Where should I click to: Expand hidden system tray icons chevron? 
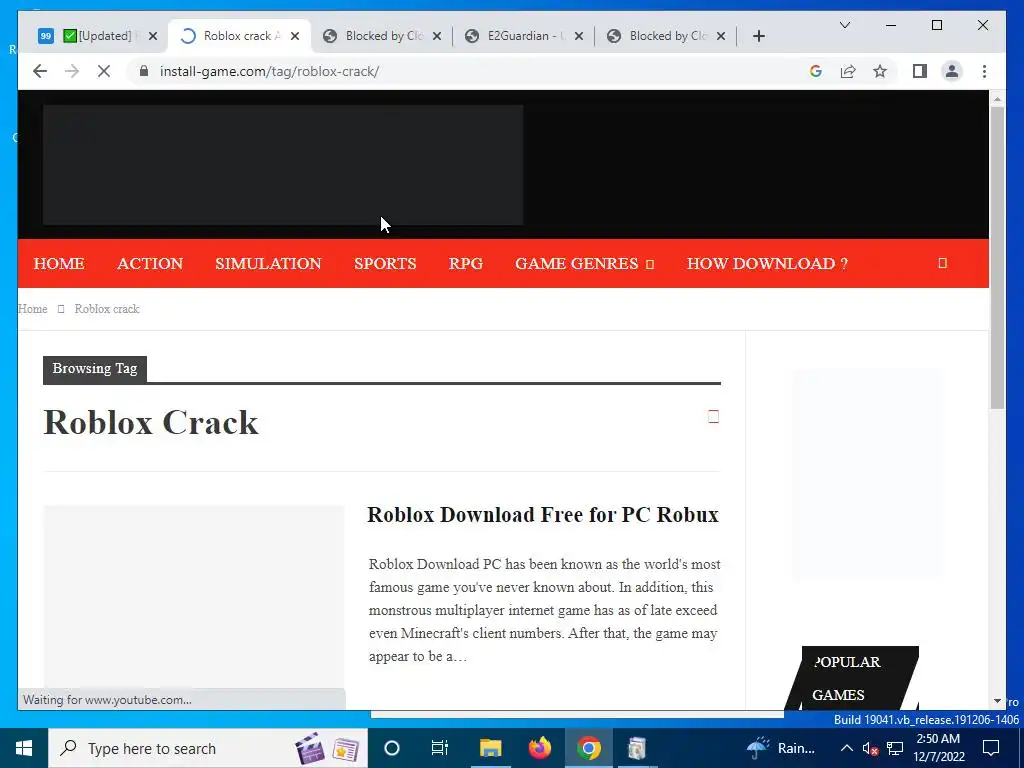click(x=846, y=748)
